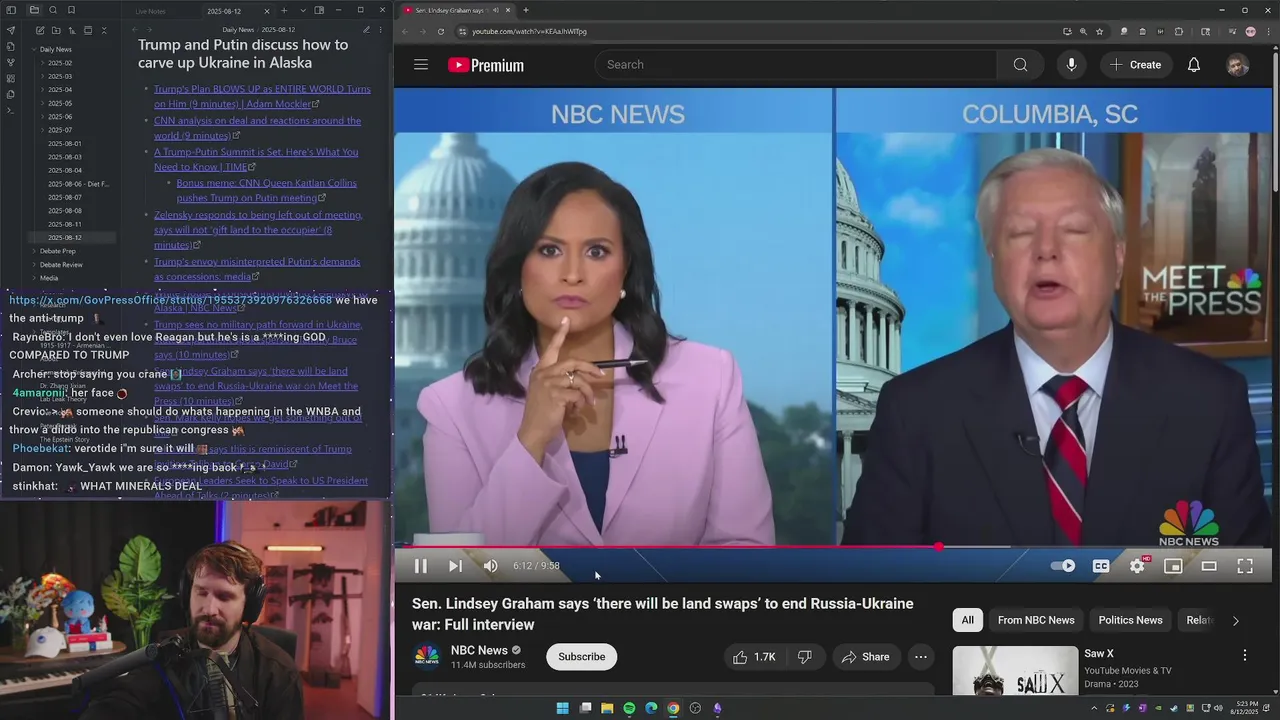Open video quality settings gear
The height and width of the screenshot is (720, 1280).
(x=1137, y=566)
